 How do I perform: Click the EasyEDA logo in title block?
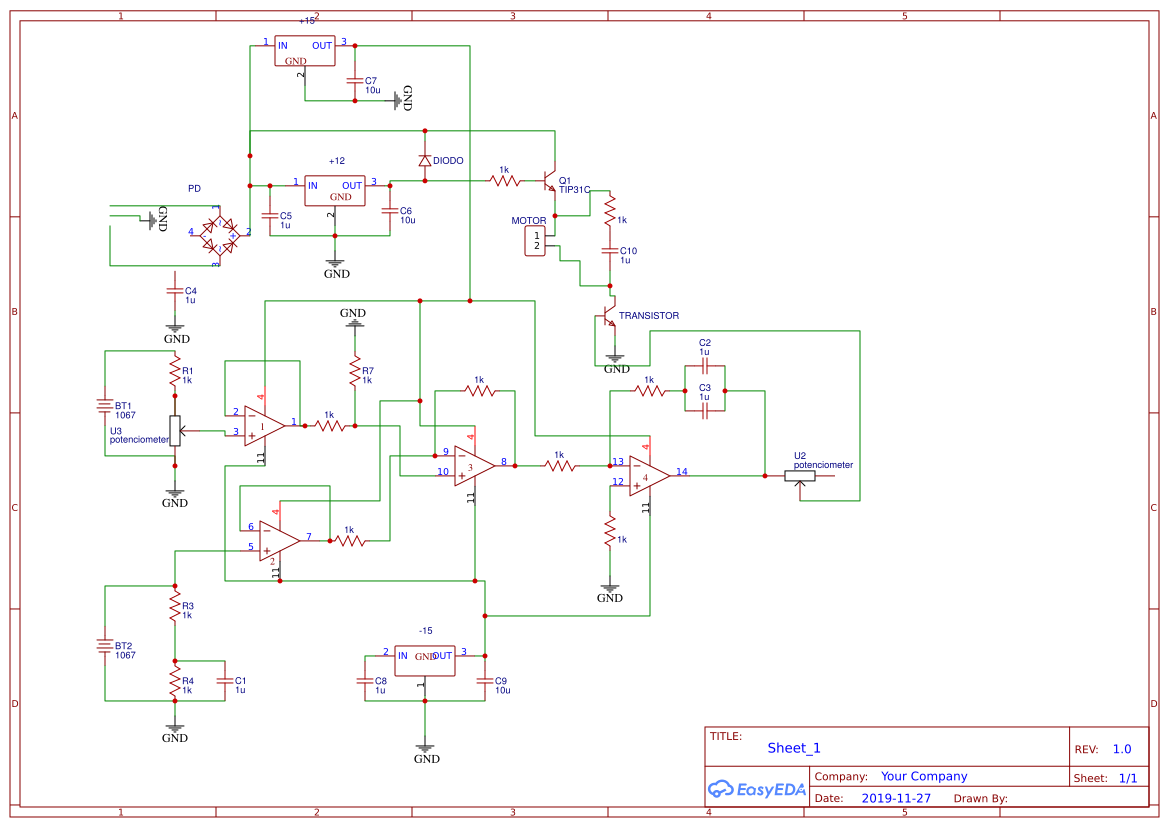756,789
